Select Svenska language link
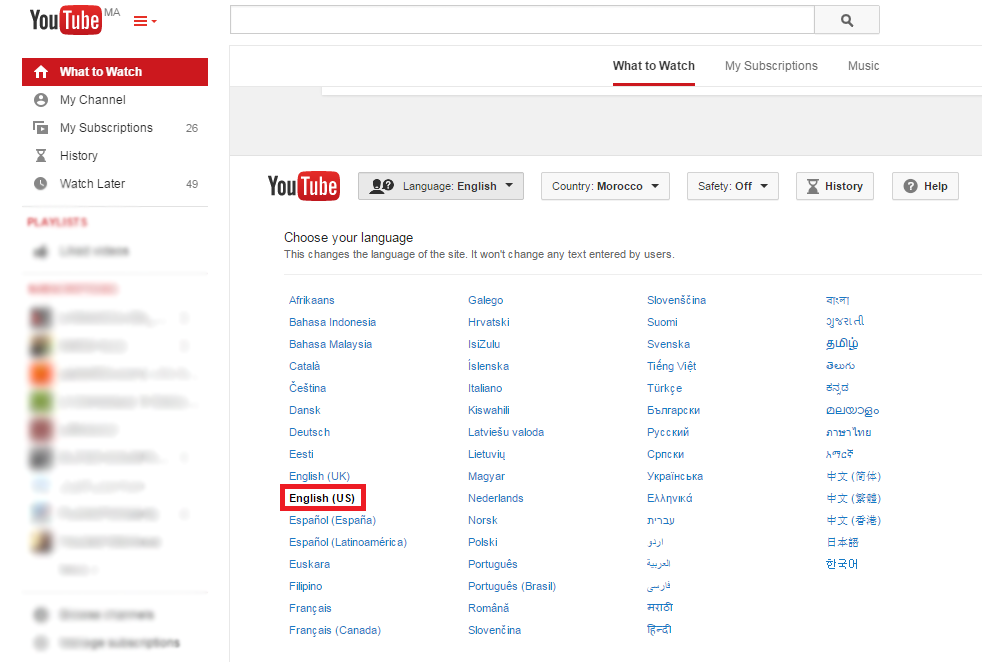 668,344
